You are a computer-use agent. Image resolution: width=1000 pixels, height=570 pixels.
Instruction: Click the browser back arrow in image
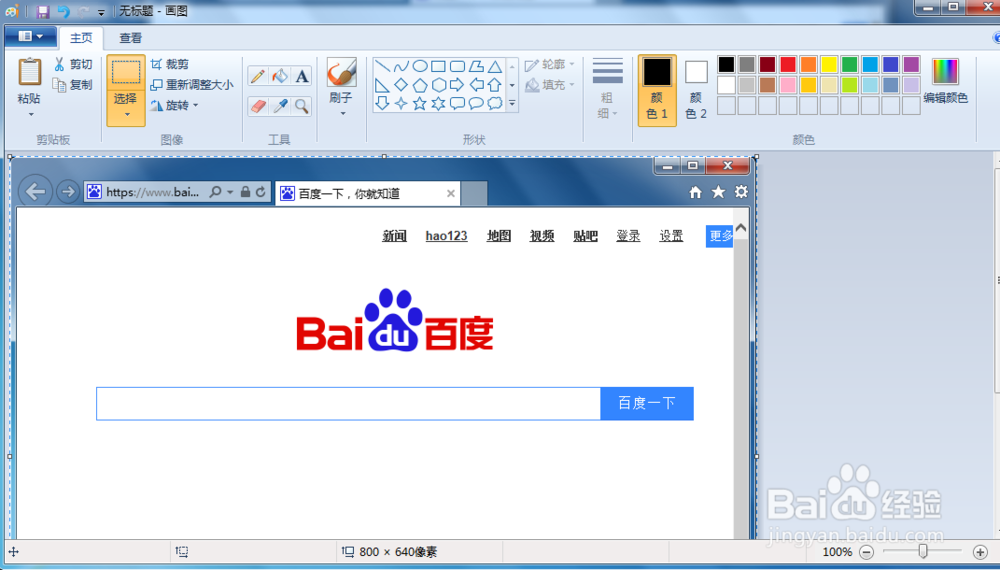click(35, 191)
